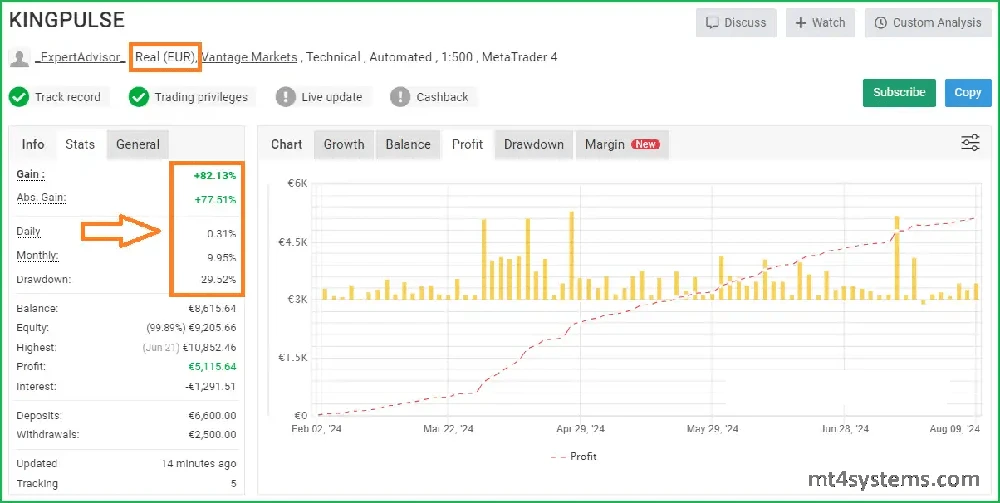Subscribe to the KINGPULSE system

tap(899, 92)
